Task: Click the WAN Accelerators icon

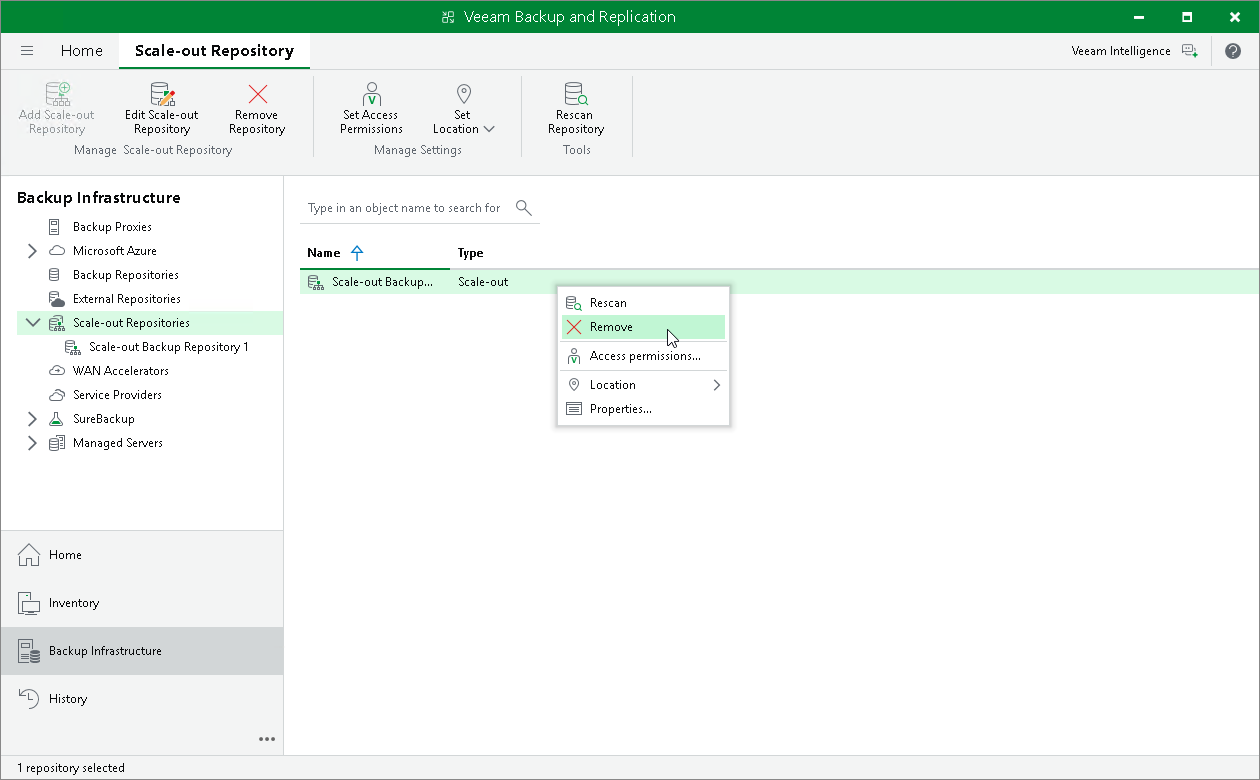Action: (56, 371)
